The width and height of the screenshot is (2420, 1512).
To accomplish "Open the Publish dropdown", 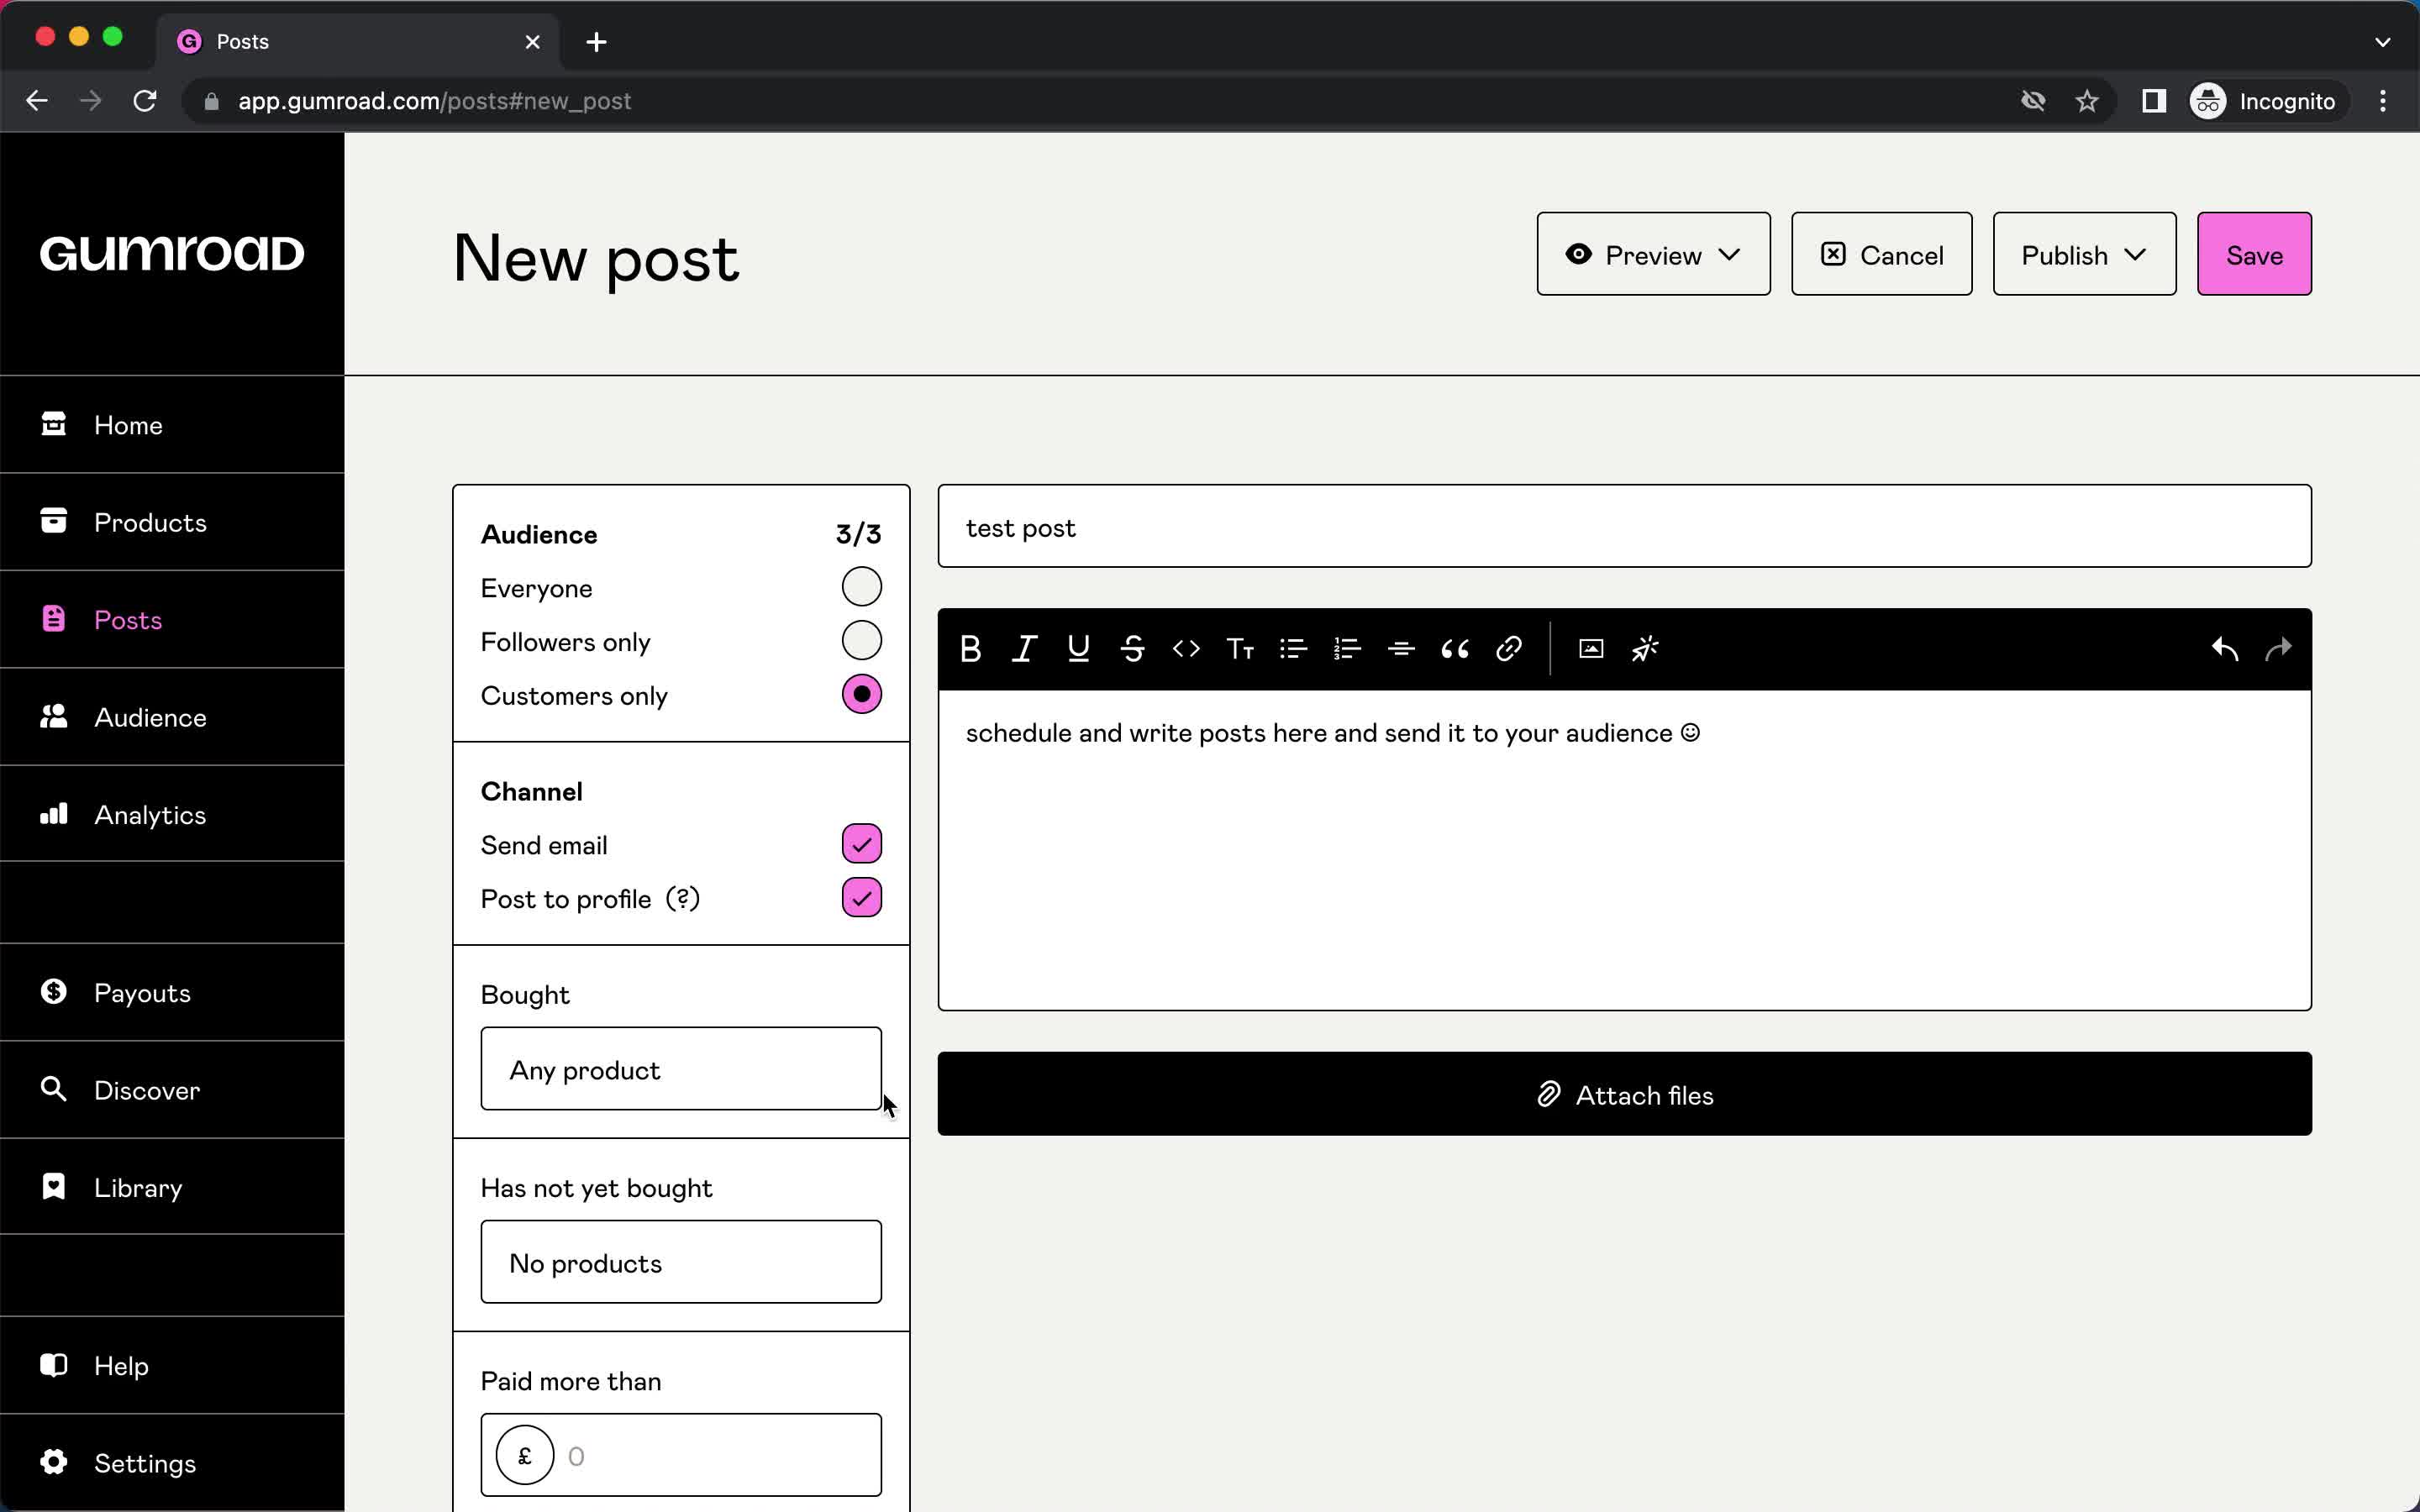I will [x=2084, y=254].
